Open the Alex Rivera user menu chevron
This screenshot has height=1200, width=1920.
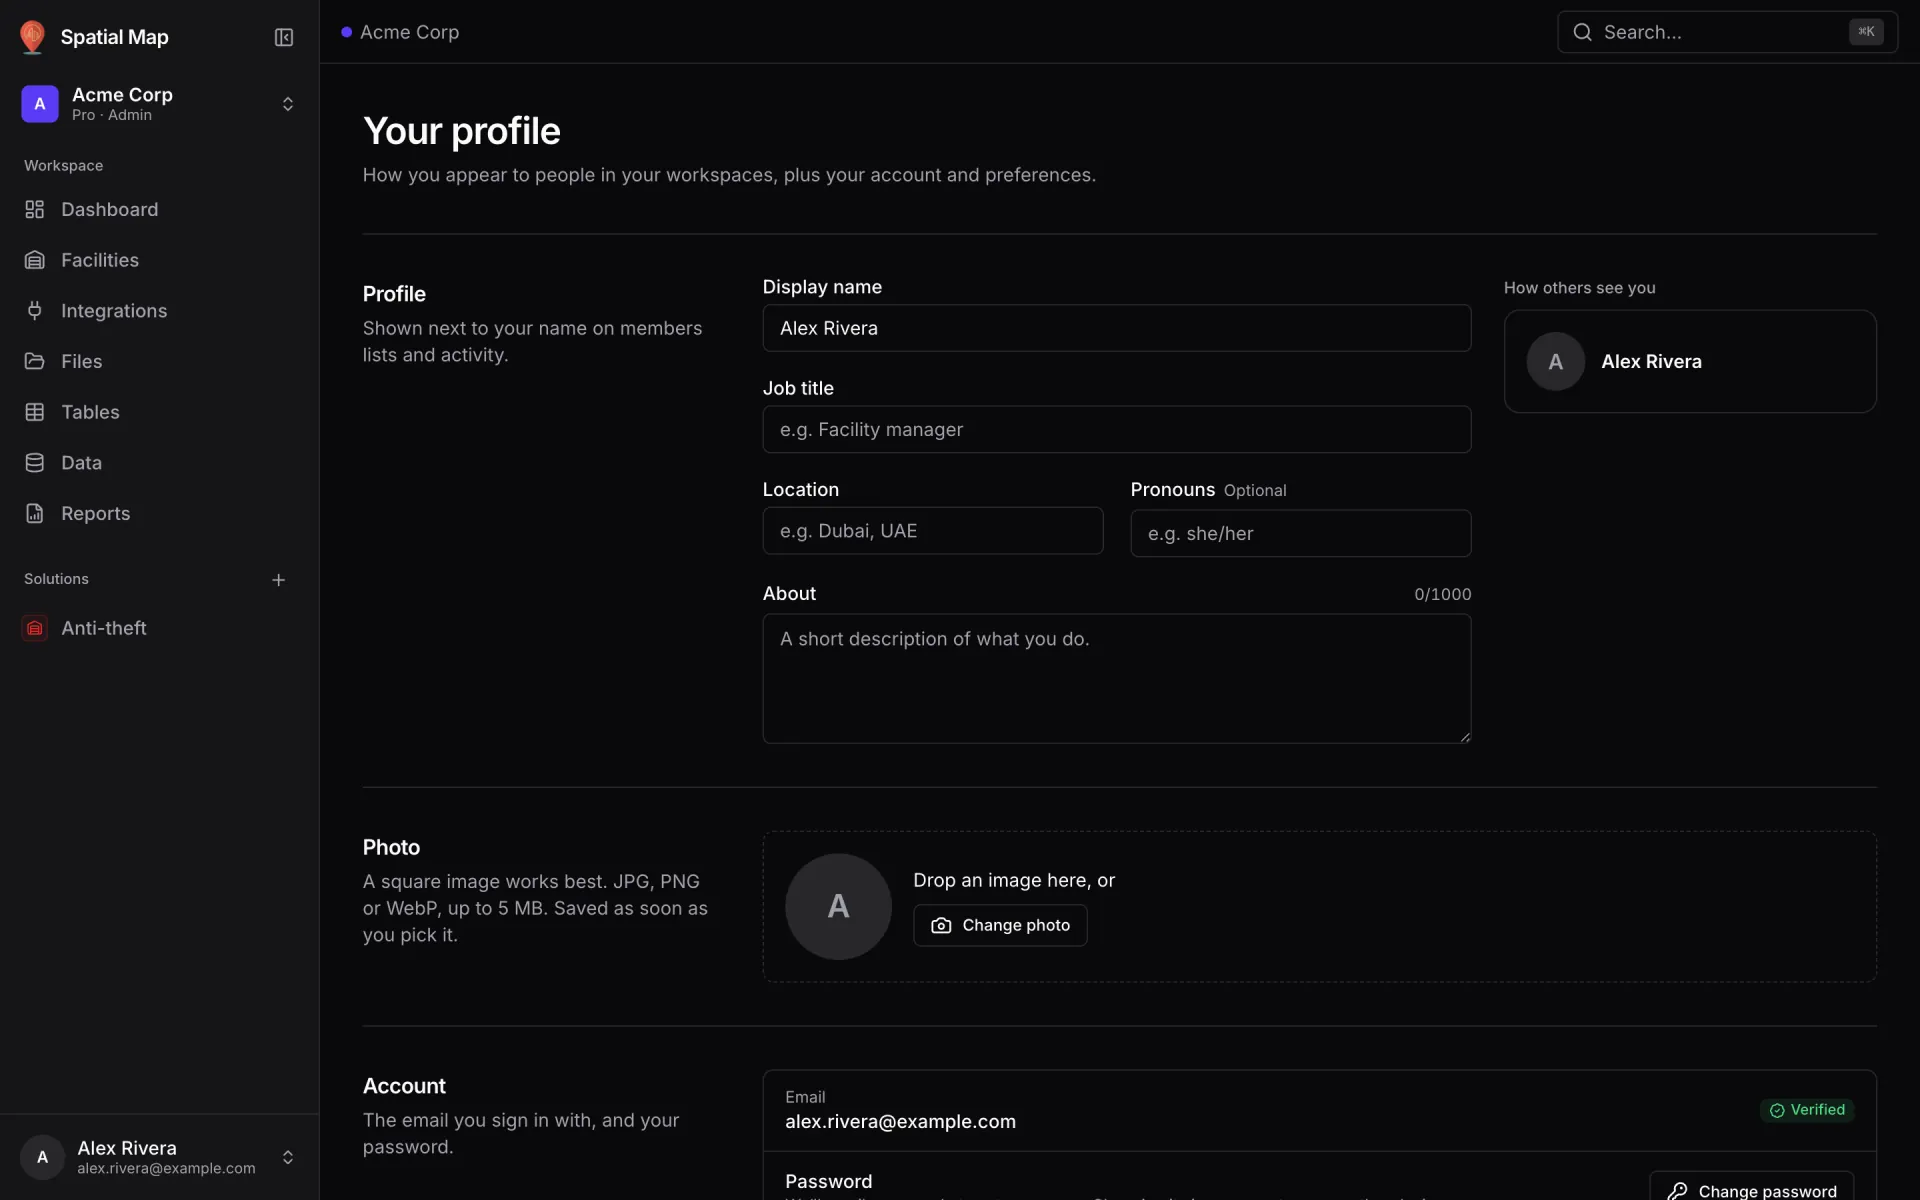click(x=288, y=1157)
